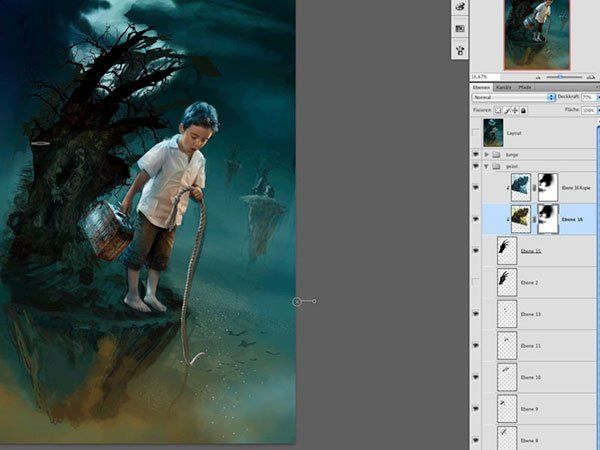Select the Ebene 16 layer image thumbnail
This screenshot has height=450, width=600.
coord(521,219)
